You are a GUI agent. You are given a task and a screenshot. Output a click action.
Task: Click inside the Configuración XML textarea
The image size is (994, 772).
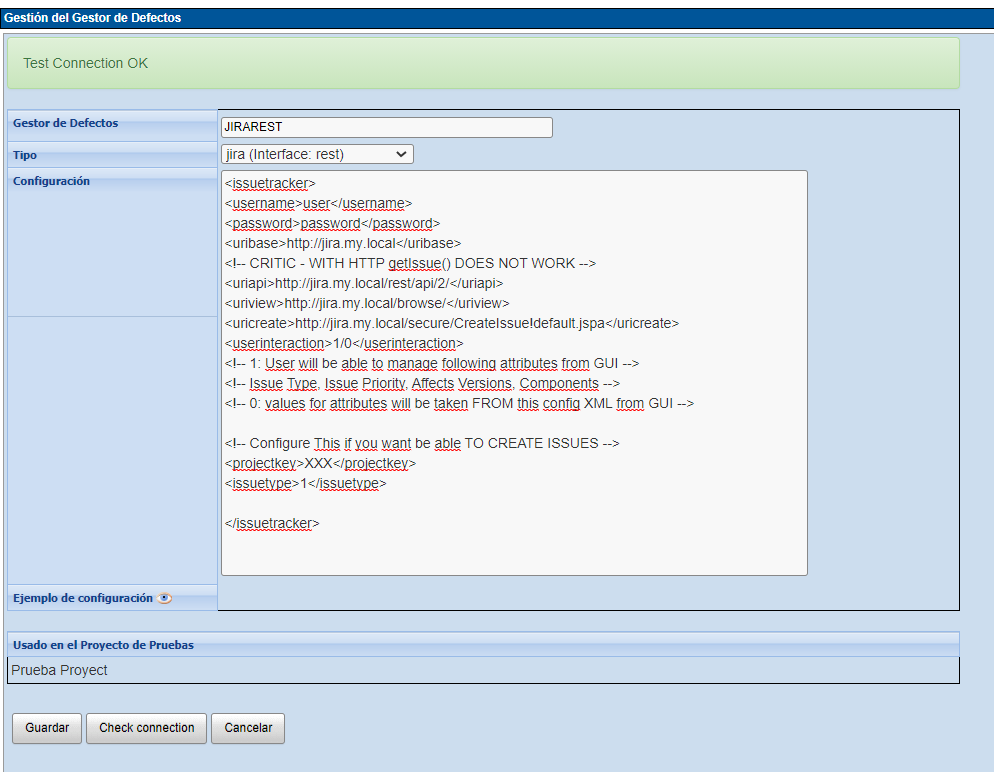pyautogui.click(x=514, y=373)
